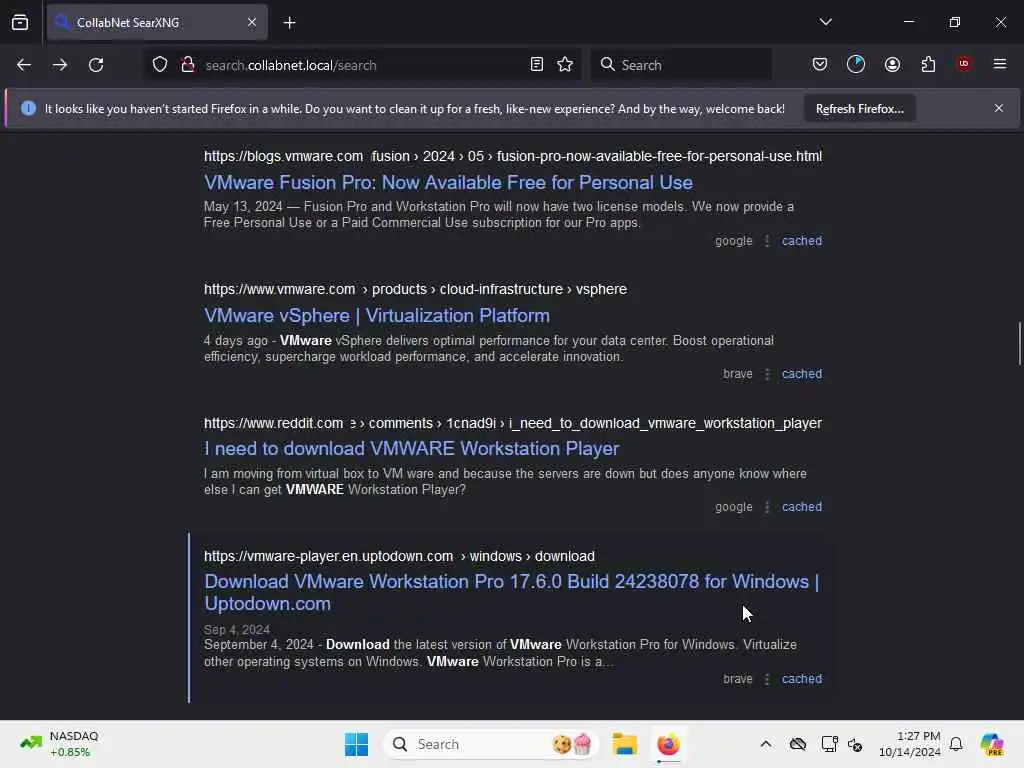Open a new browser tab
This screenshot has width=1024, height=768.
point(289,22)
